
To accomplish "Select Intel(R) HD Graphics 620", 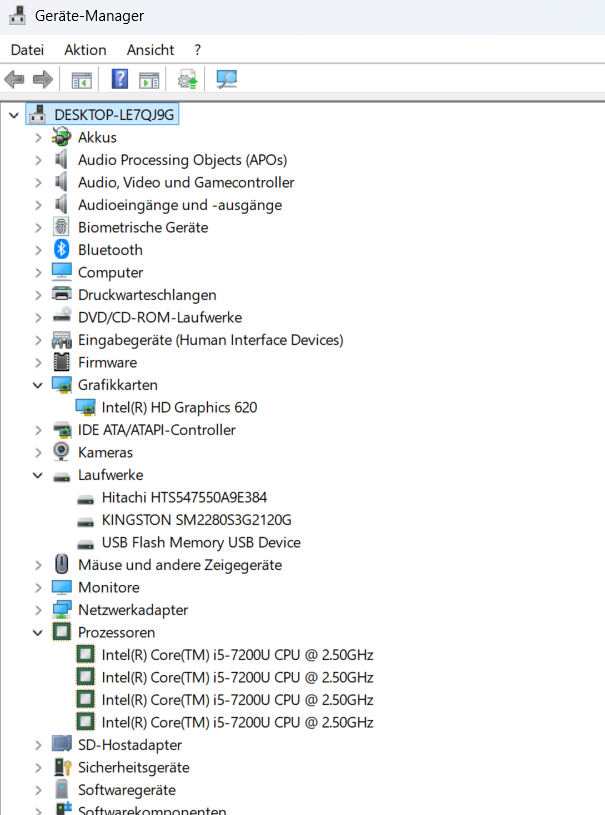I will coord(179,408).
